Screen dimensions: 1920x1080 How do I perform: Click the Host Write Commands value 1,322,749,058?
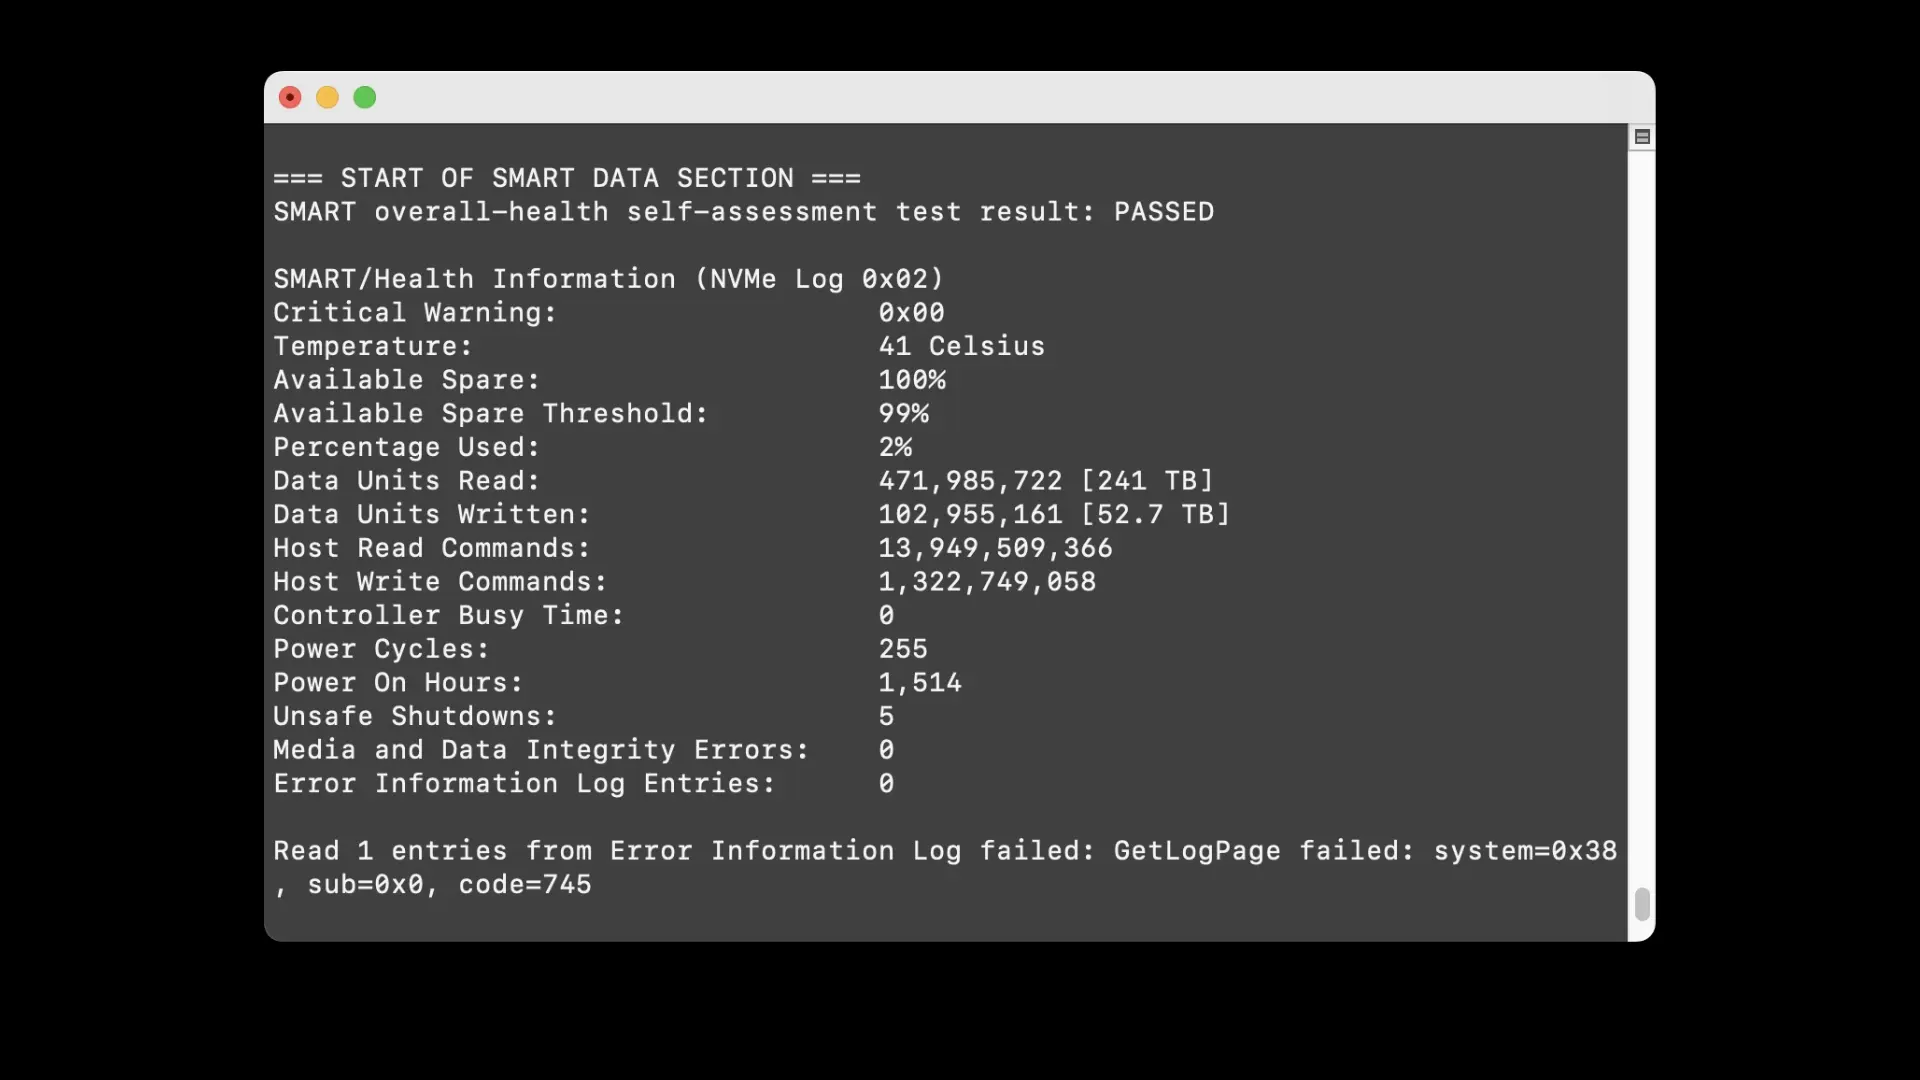tap(987, 582)
